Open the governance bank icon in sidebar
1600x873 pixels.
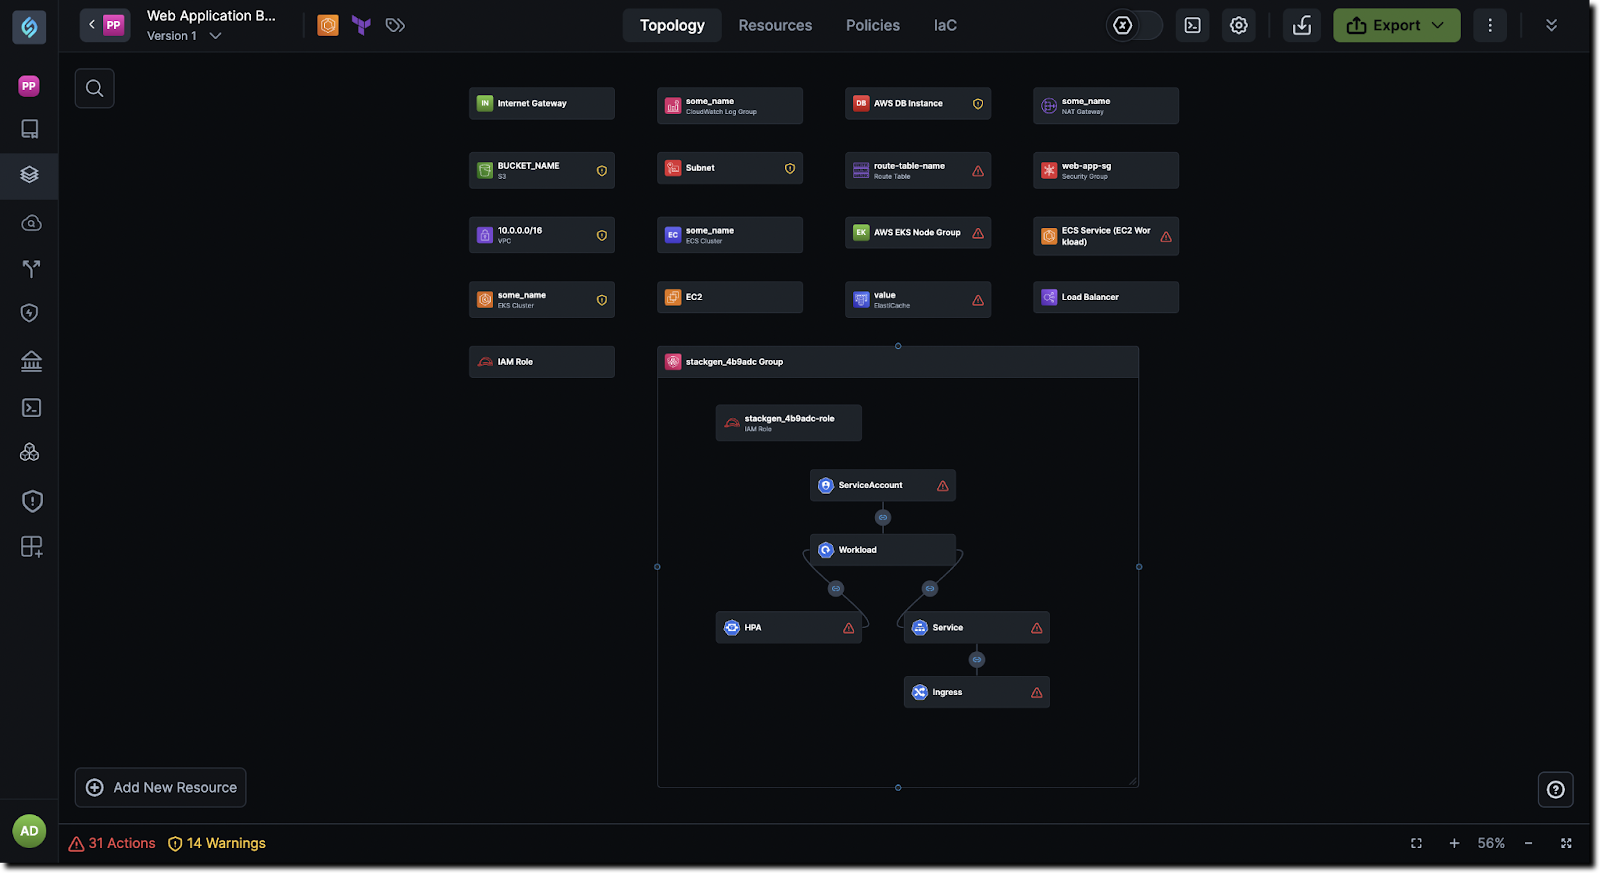pyautogui.click(x=31, y=361)
